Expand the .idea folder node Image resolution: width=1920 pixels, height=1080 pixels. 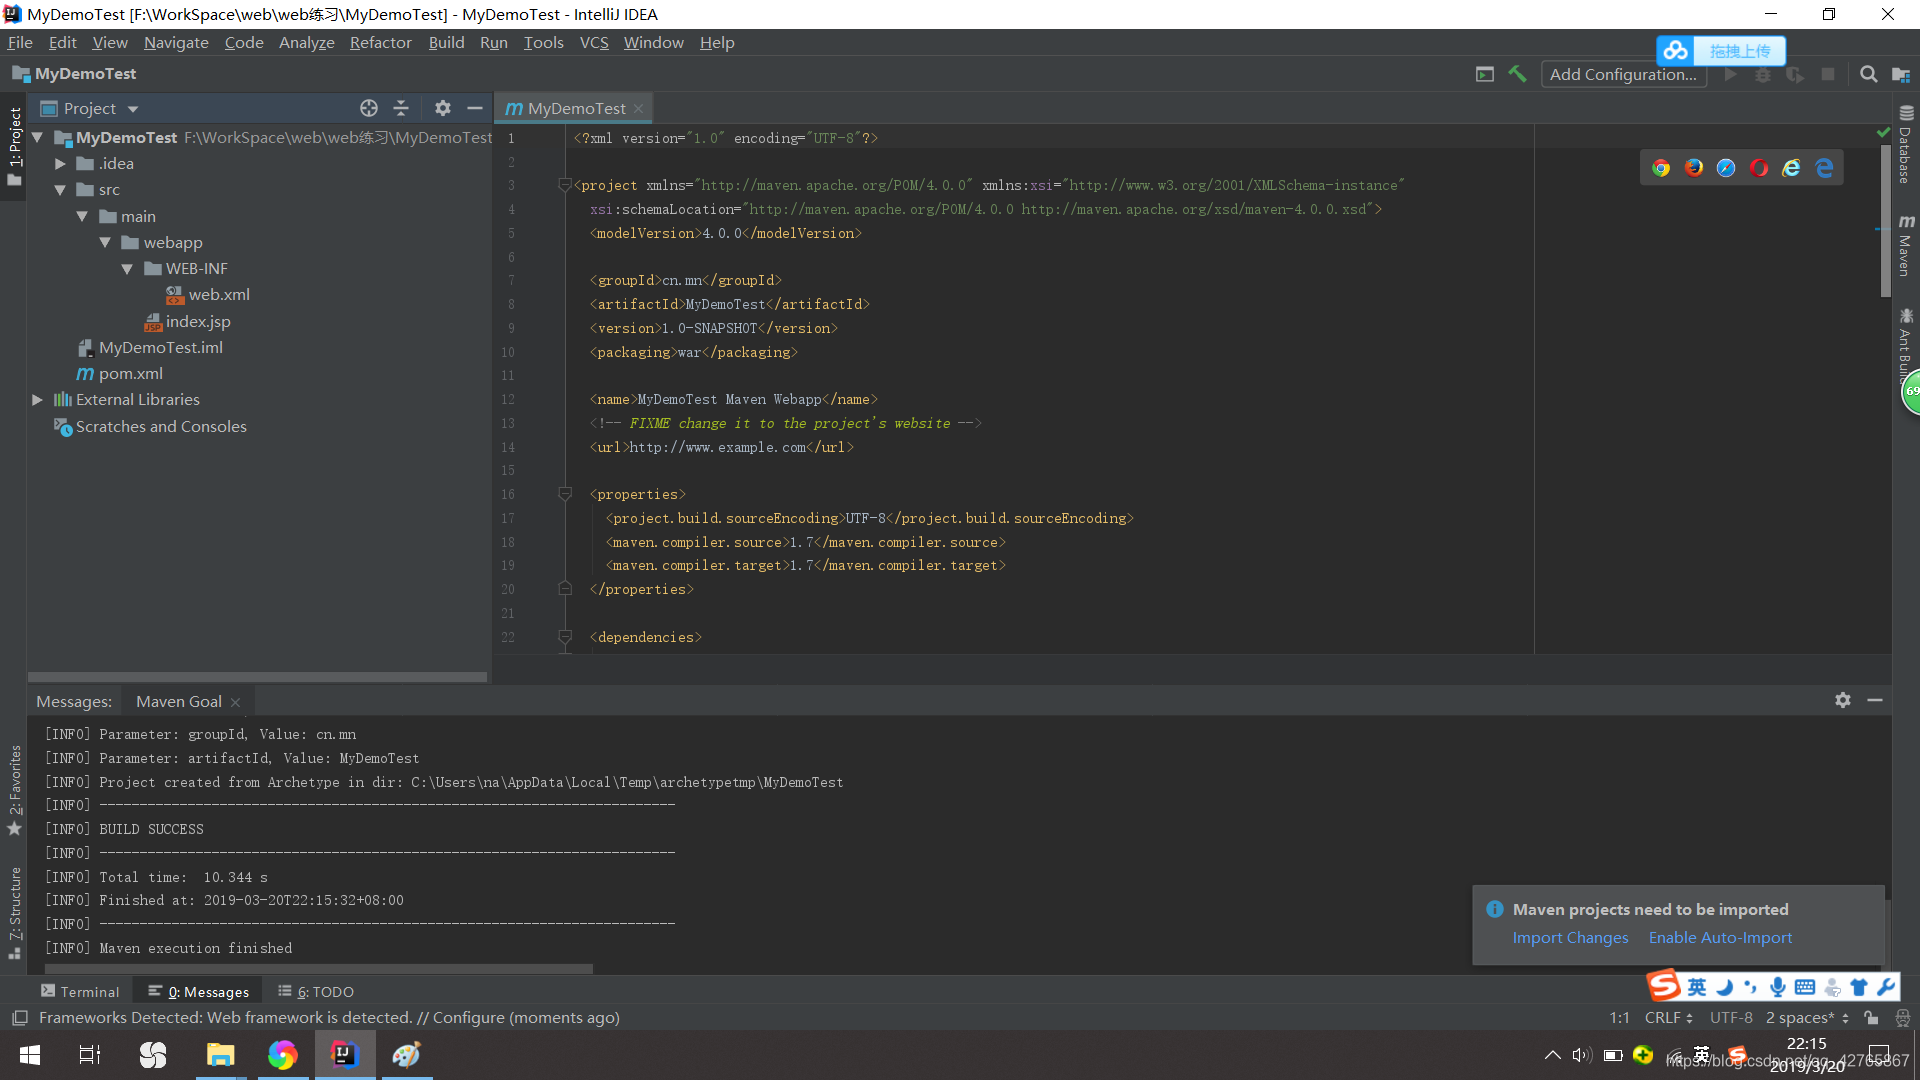tap(60, 164)
